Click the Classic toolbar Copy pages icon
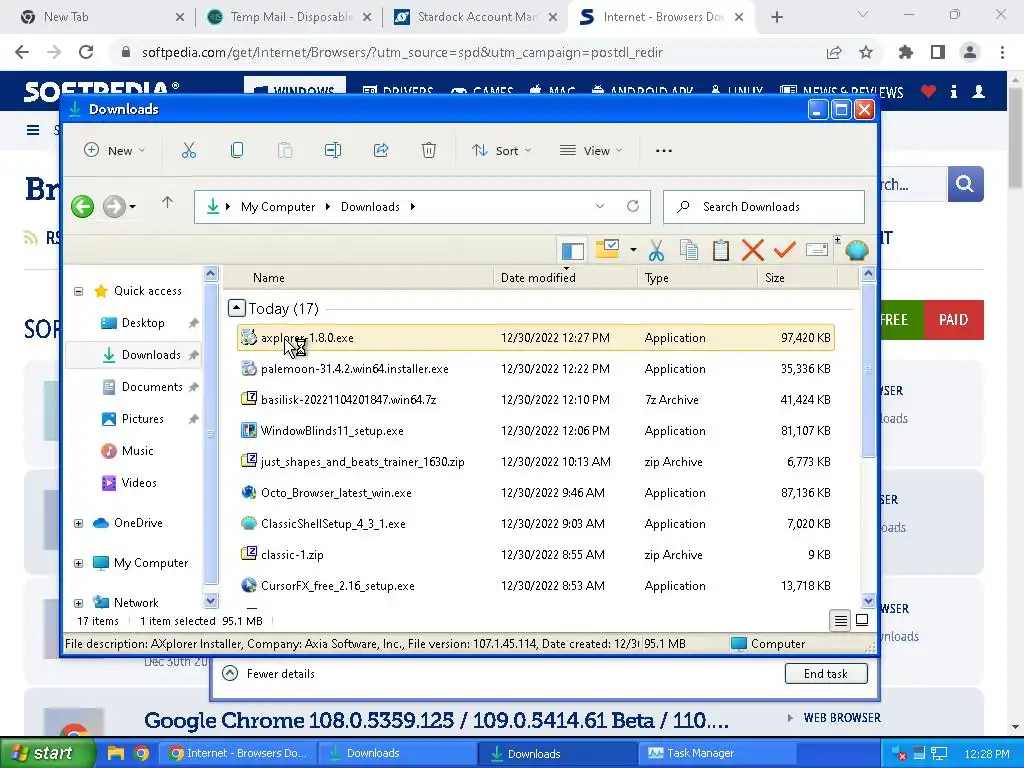Viewport: 1024px width, 768px height. pyautogui.click(x=689, y=250)
